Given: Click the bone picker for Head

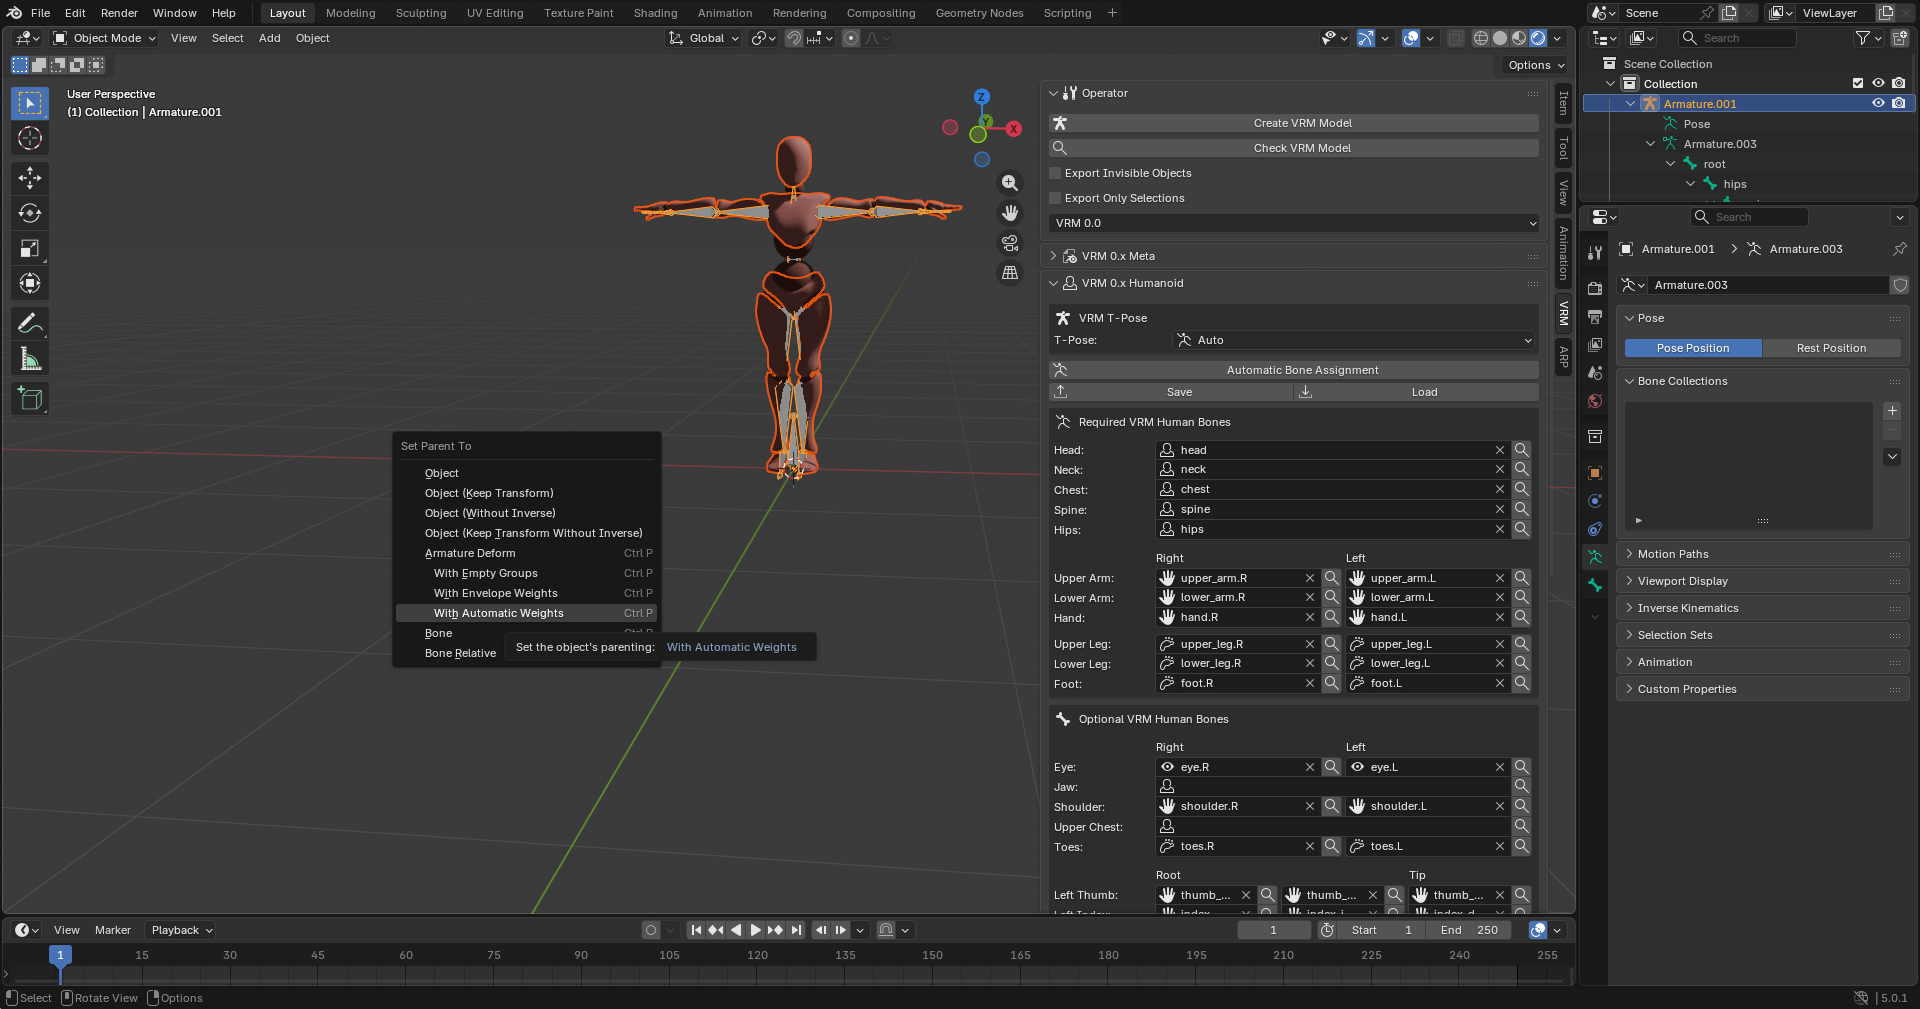Looking at the screenshot, I should 1521,450.
